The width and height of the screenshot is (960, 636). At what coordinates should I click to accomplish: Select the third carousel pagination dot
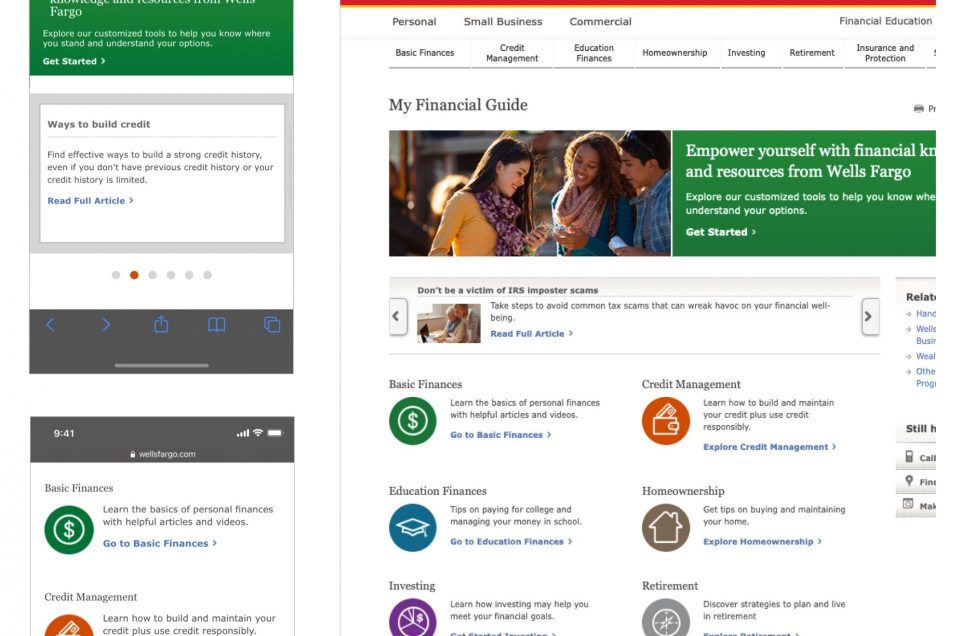point(152,275)
